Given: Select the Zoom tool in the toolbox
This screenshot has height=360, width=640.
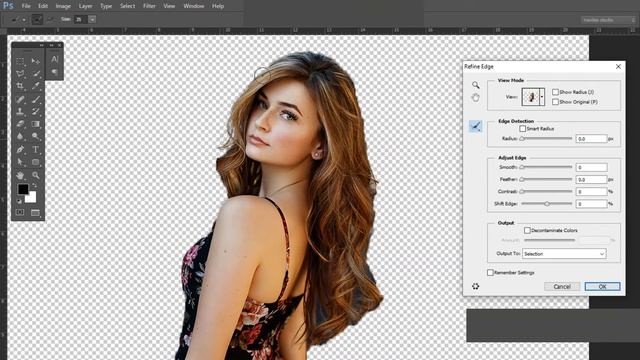Looking at the screenshot, I should click(x=36, y=175).
